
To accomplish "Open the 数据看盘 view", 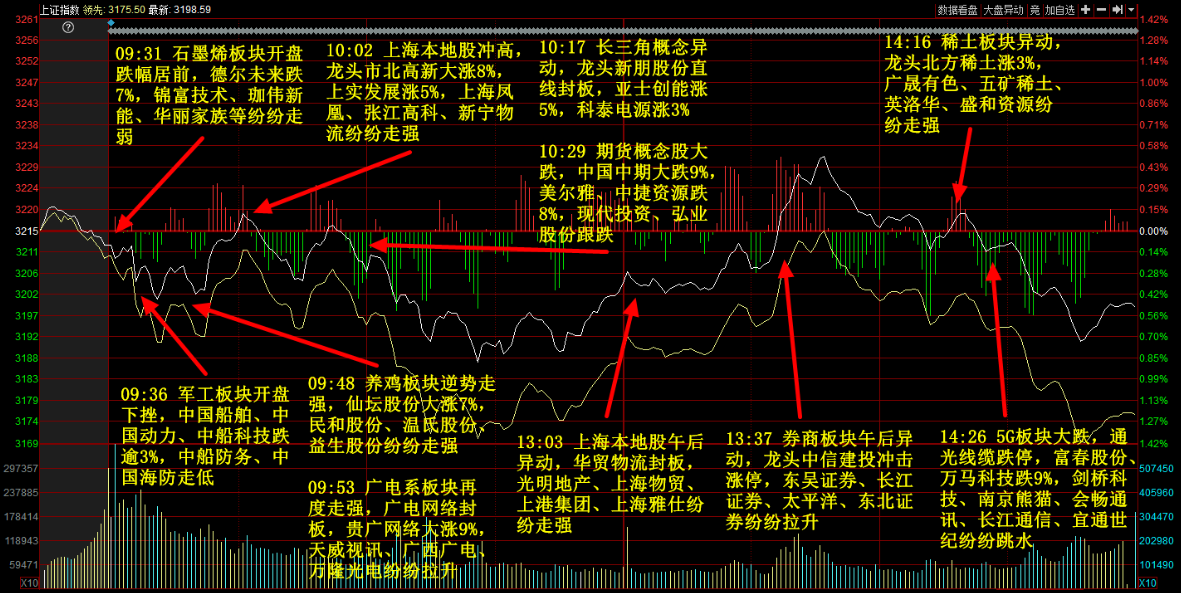I will pyautogui.click(x=957, y=10).
